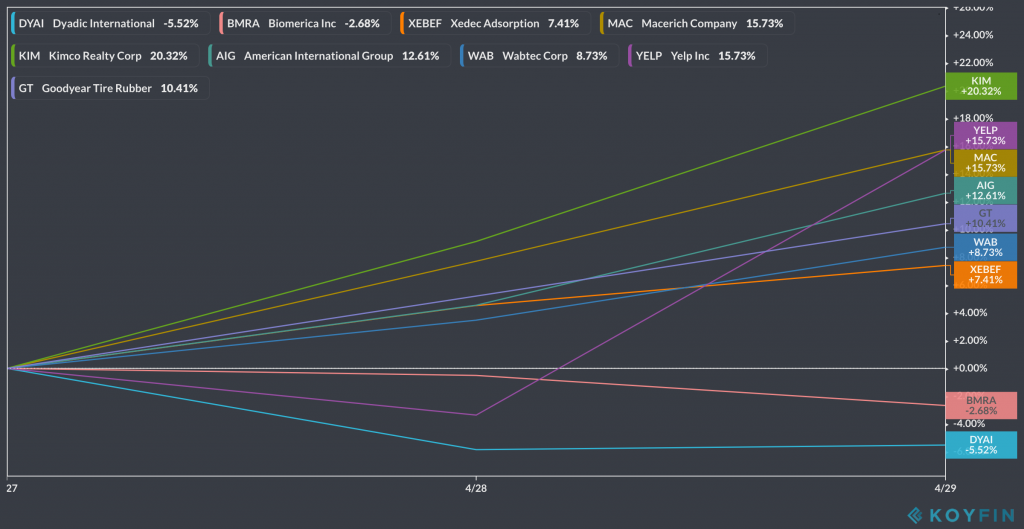Click the +0.00% baseline label on y-axis
This screenshot has width=1024, height=529.
968,368
